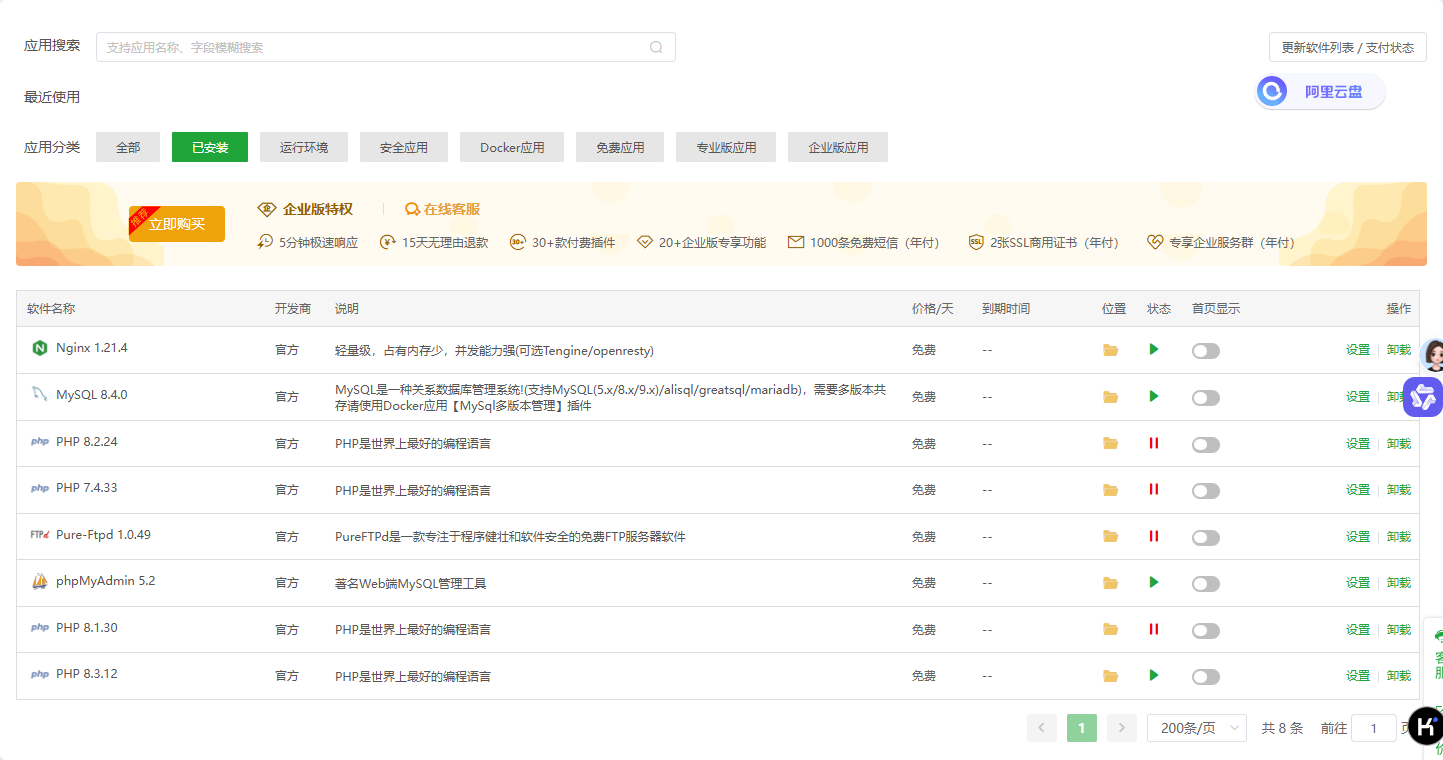Open the Pure-Ftpd 1.0.49 folder location
1443x760 pixels.
(x=1110, y=536)
